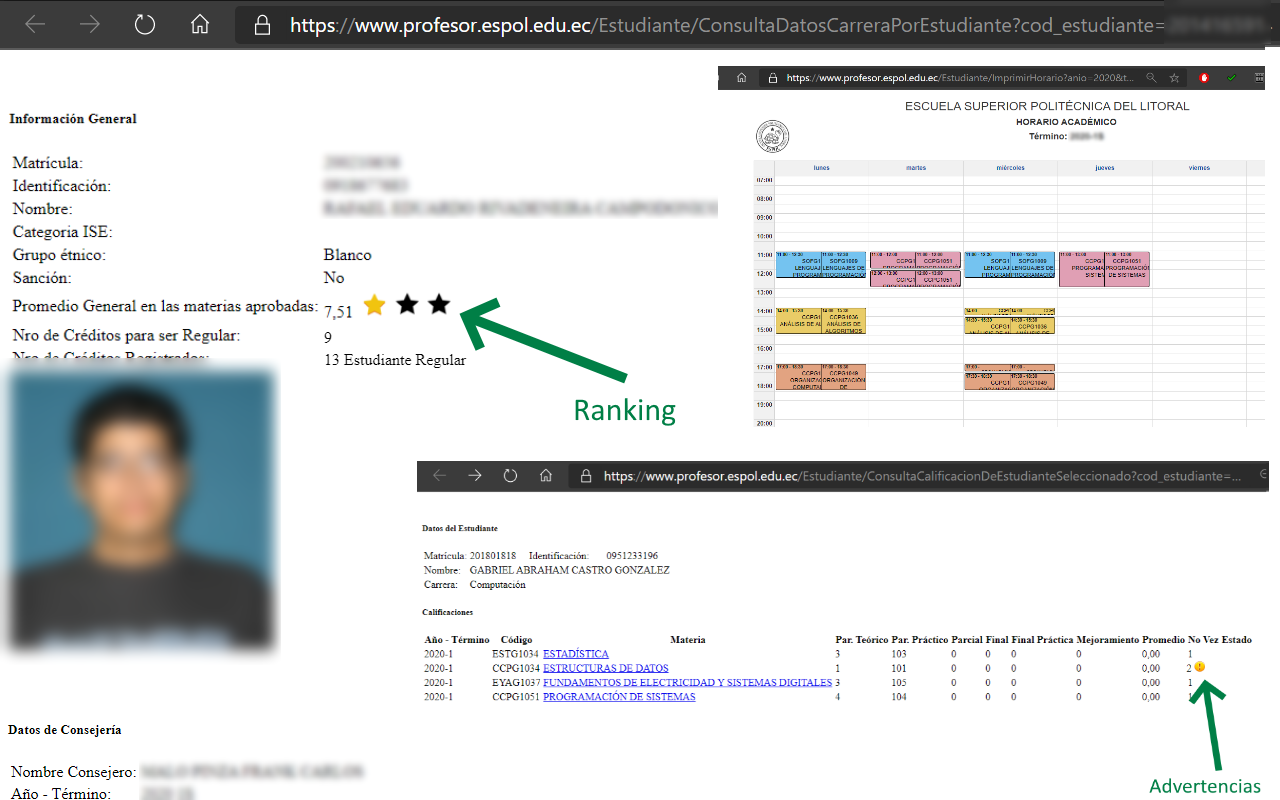Go back in the main student data browser

35,24
